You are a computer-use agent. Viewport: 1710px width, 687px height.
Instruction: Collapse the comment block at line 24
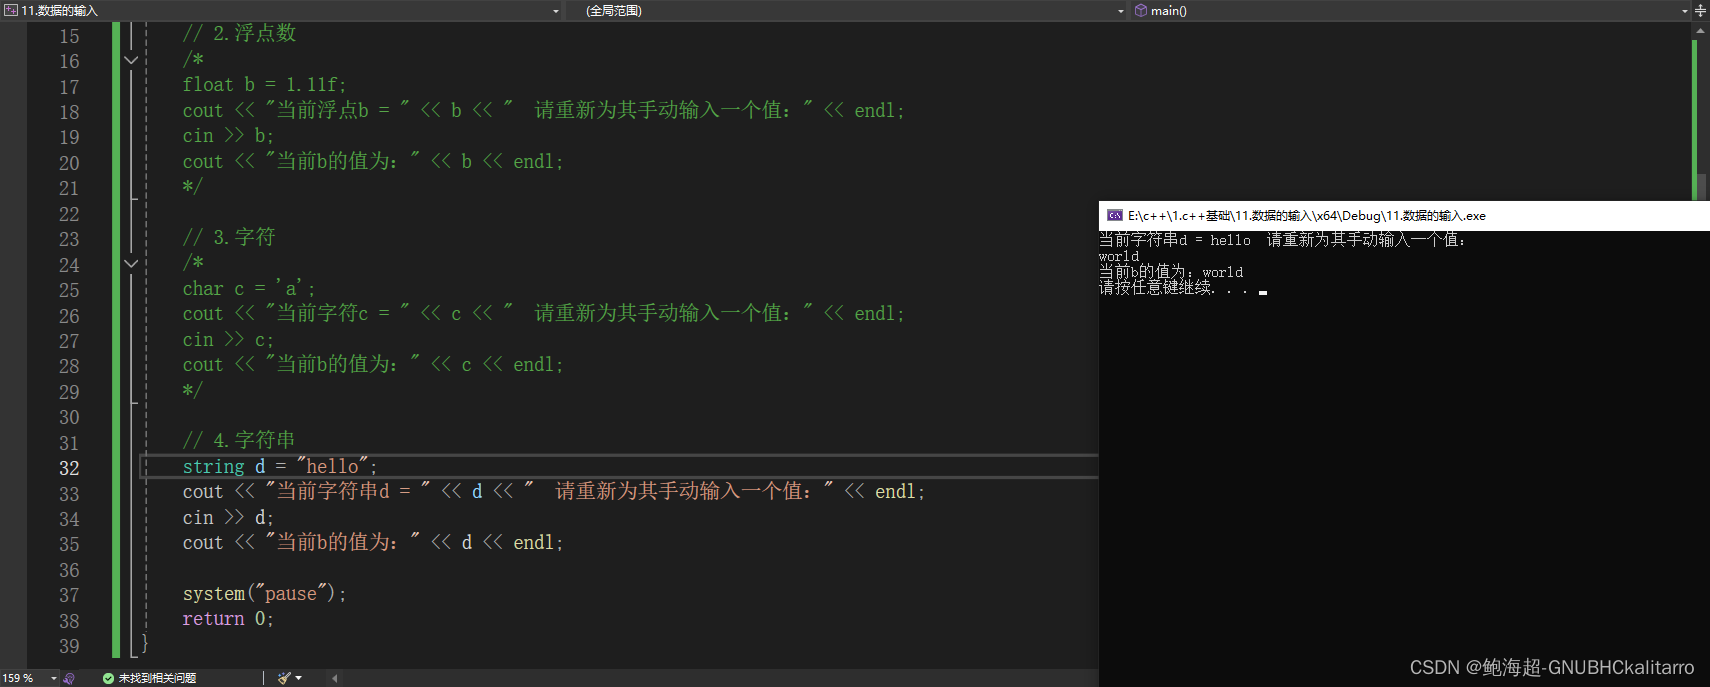click(x=131, y=264)
